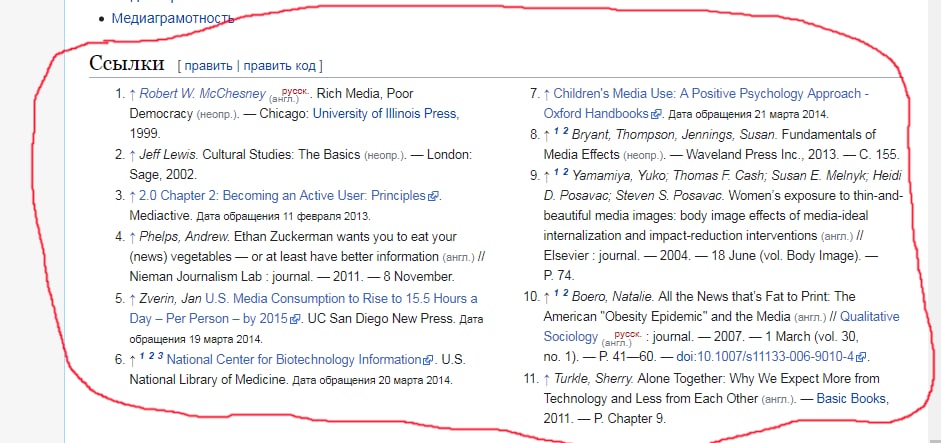941x443 pixels.
Task: Click backlink 1 of Boero, Natalie reference
Action: coord(556,293)
